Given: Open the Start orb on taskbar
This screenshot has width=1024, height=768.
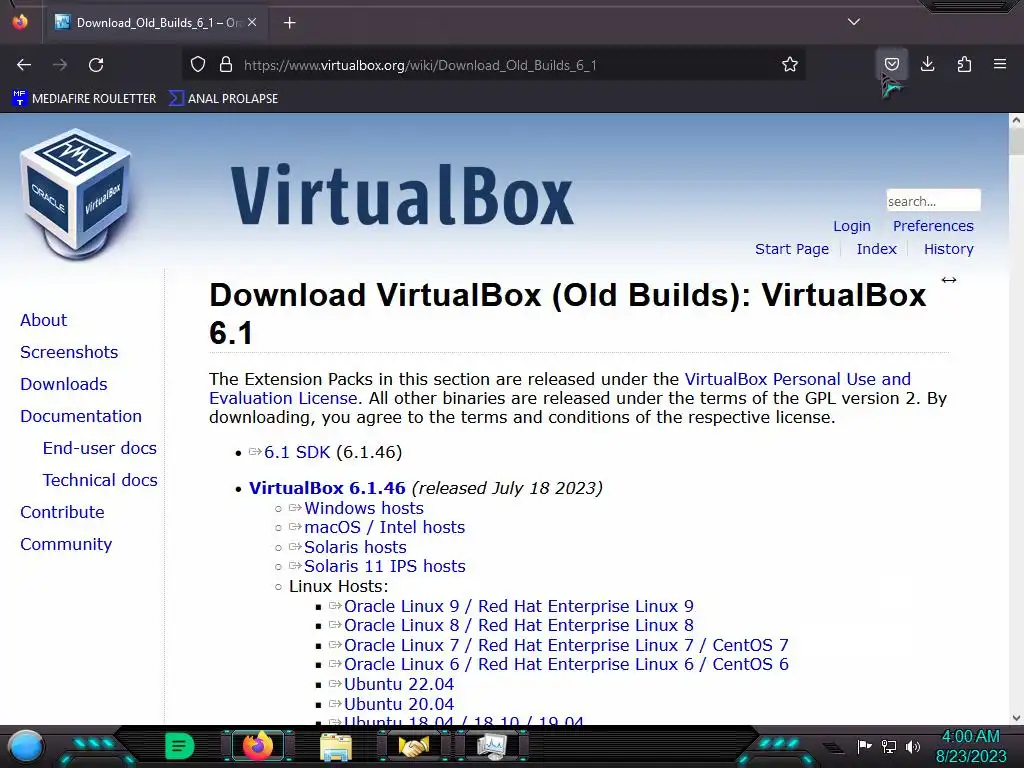Looking at the screenshot, I should (25, 746).
